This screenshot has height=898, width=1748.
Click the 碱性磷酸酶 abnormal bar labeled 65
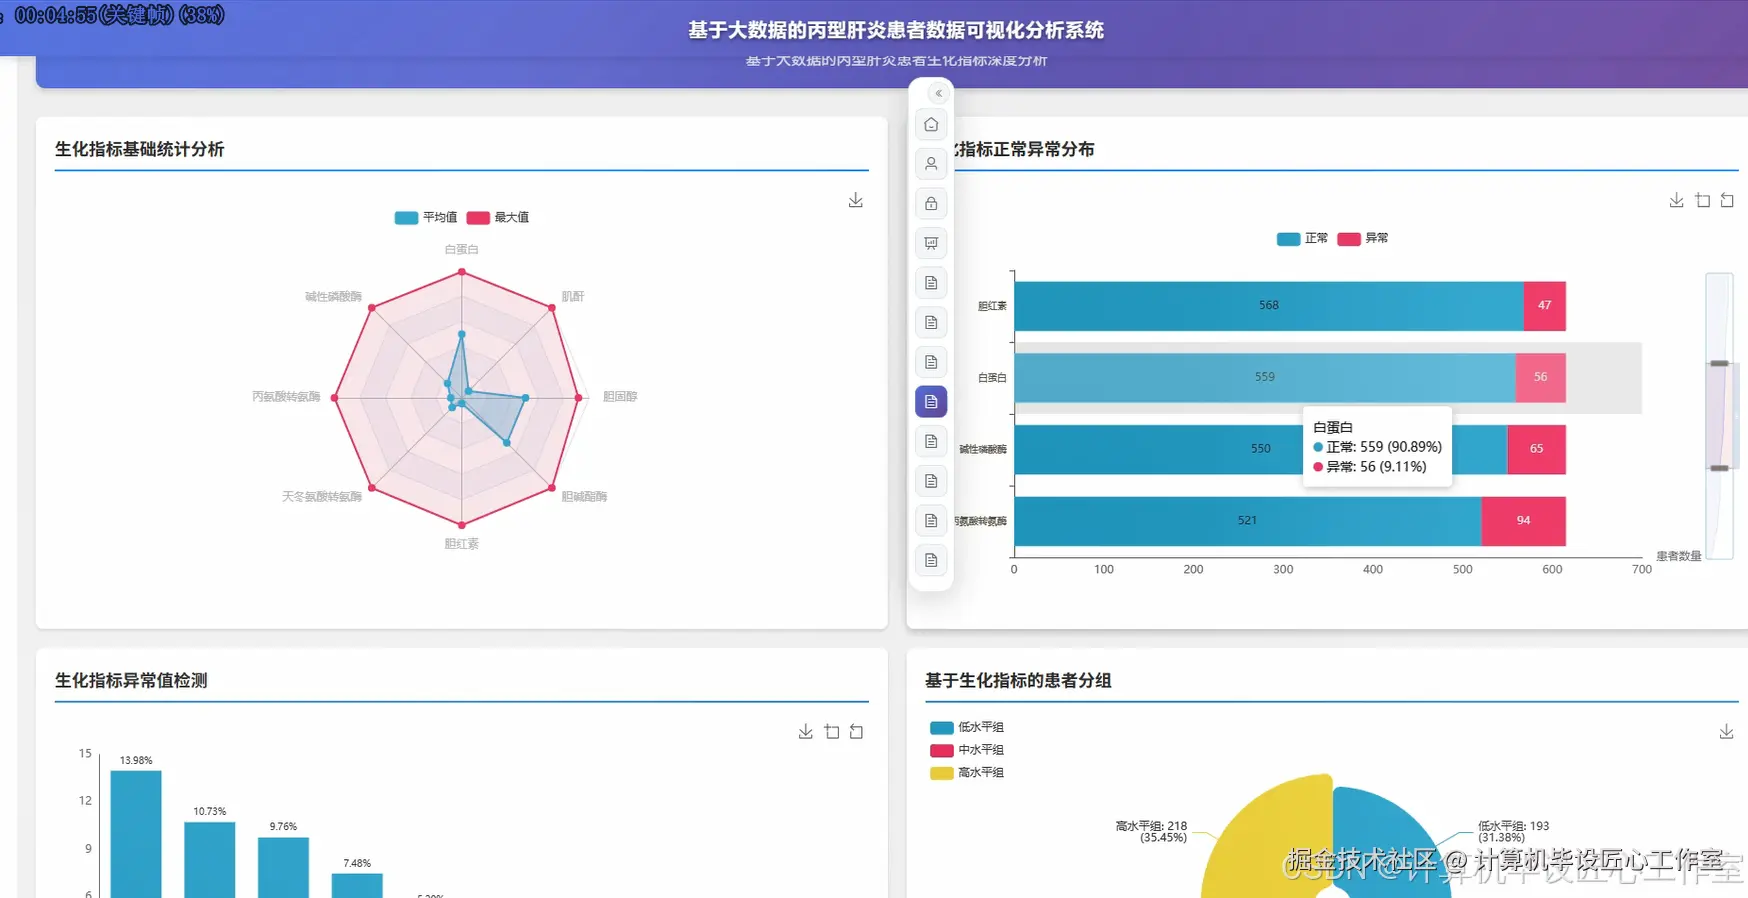1537,450
